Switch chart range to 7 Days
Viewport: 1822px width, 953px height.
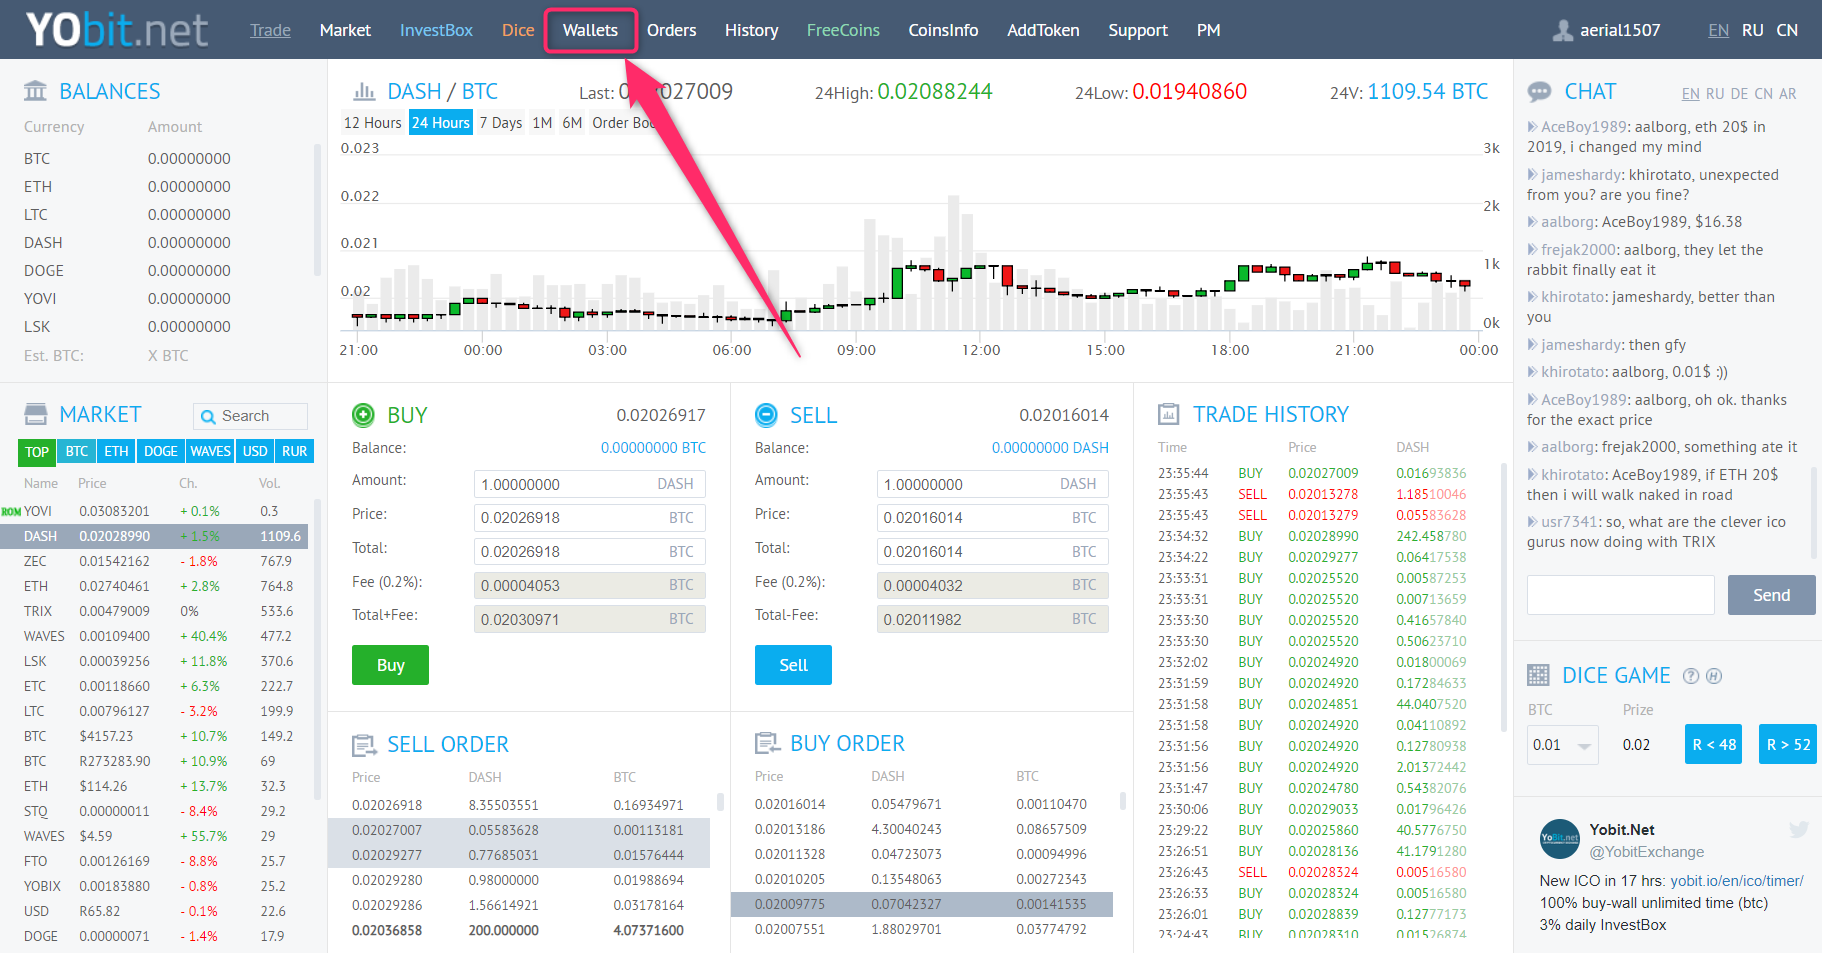click(500, 123)
